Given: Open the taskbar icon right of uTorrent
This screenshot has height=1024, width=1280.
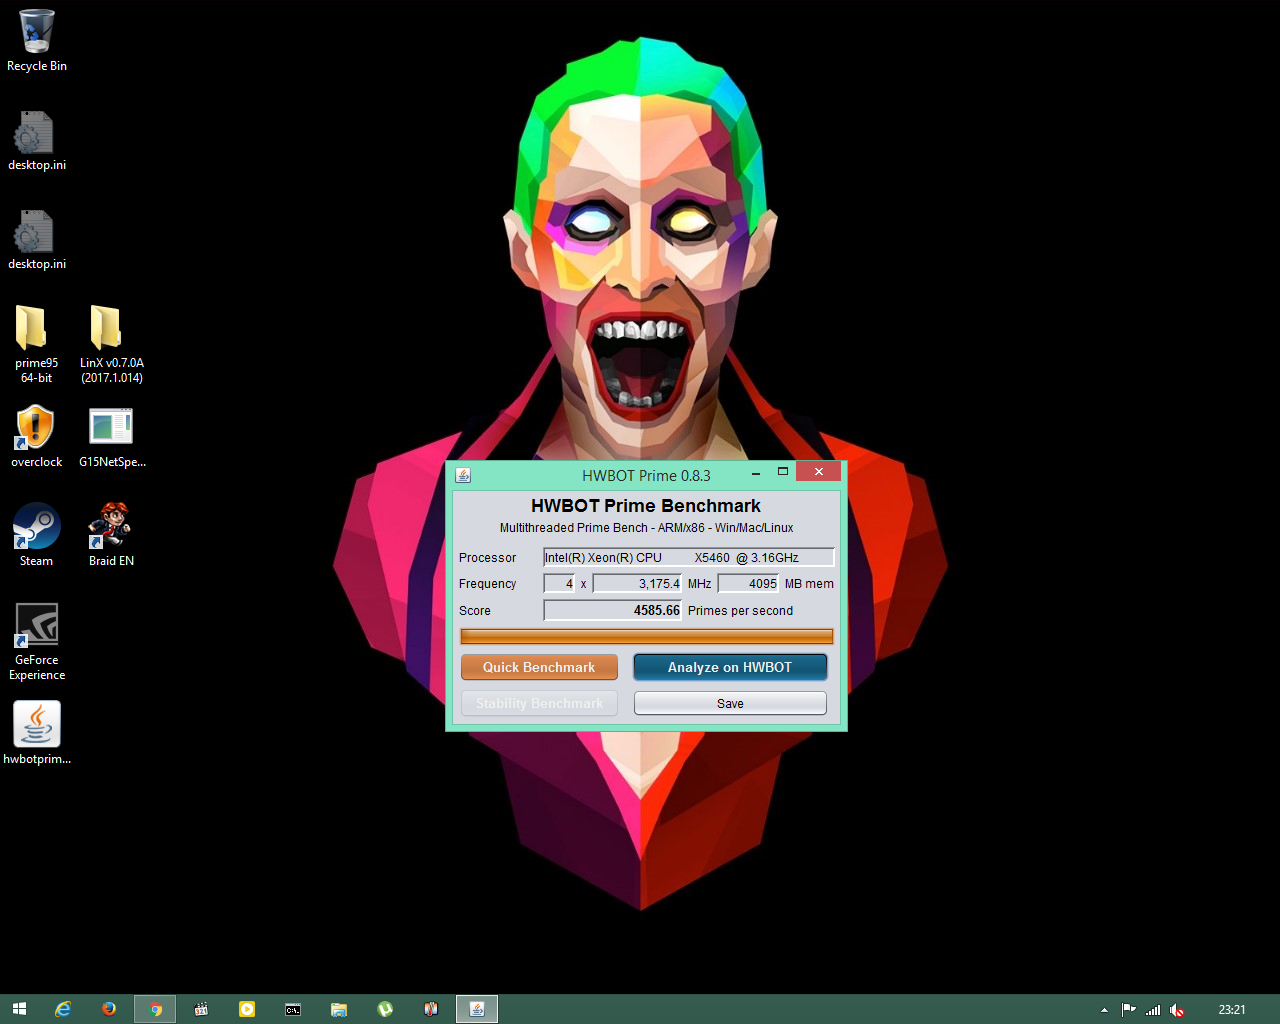Looking at the screenshot, I should coord(431,1009).
